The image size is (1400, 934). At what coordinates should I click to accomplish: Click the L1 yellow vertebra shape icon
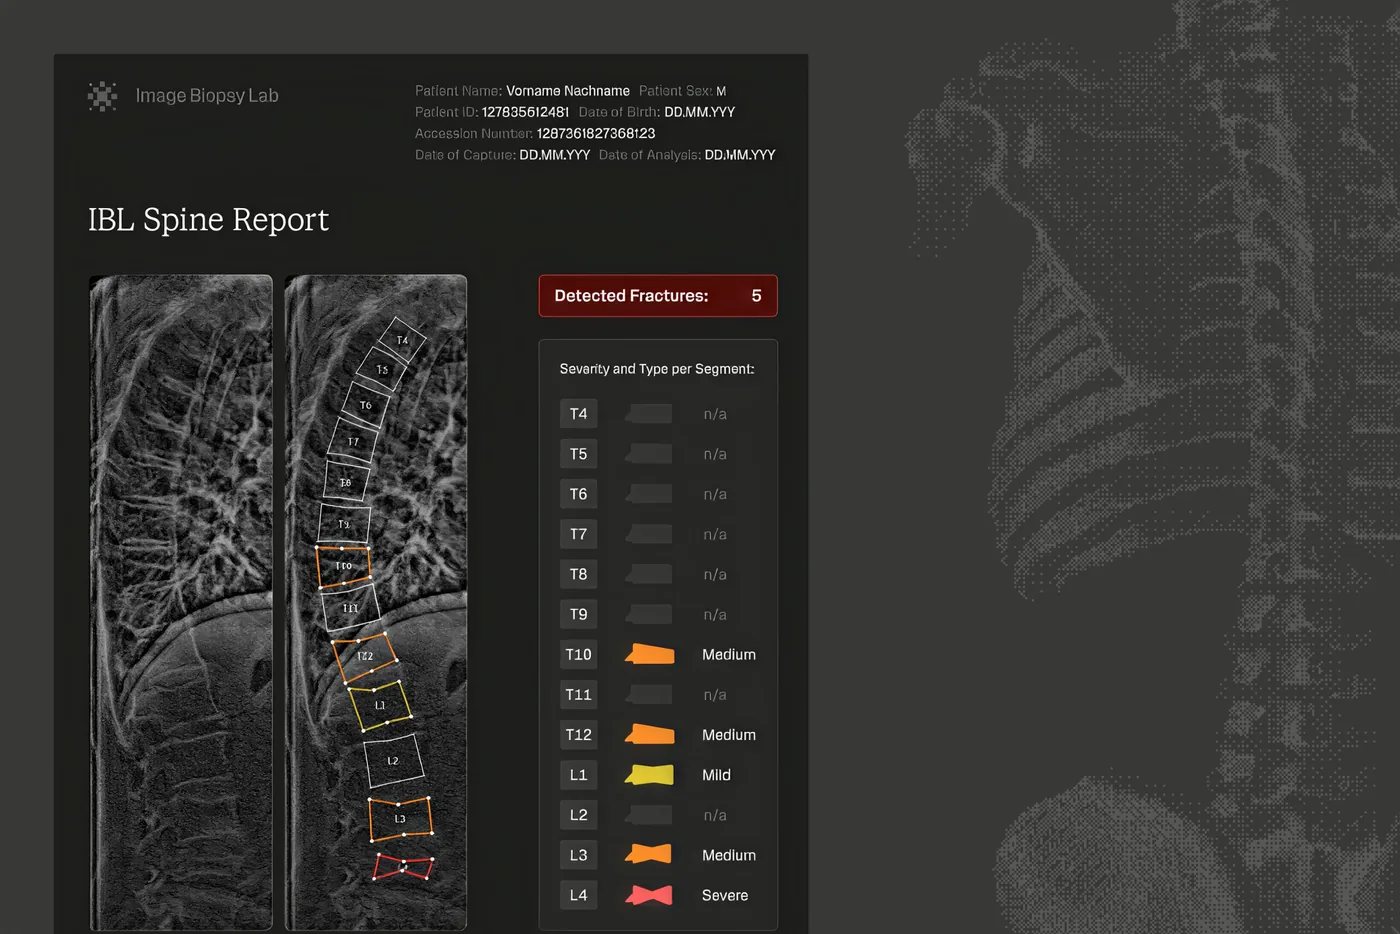[649, 774]
